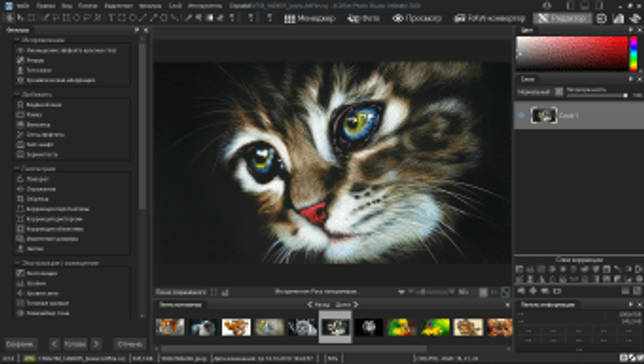Click the histogram icon near Редактор tab
Screen dimensions: 644x364
619,18
